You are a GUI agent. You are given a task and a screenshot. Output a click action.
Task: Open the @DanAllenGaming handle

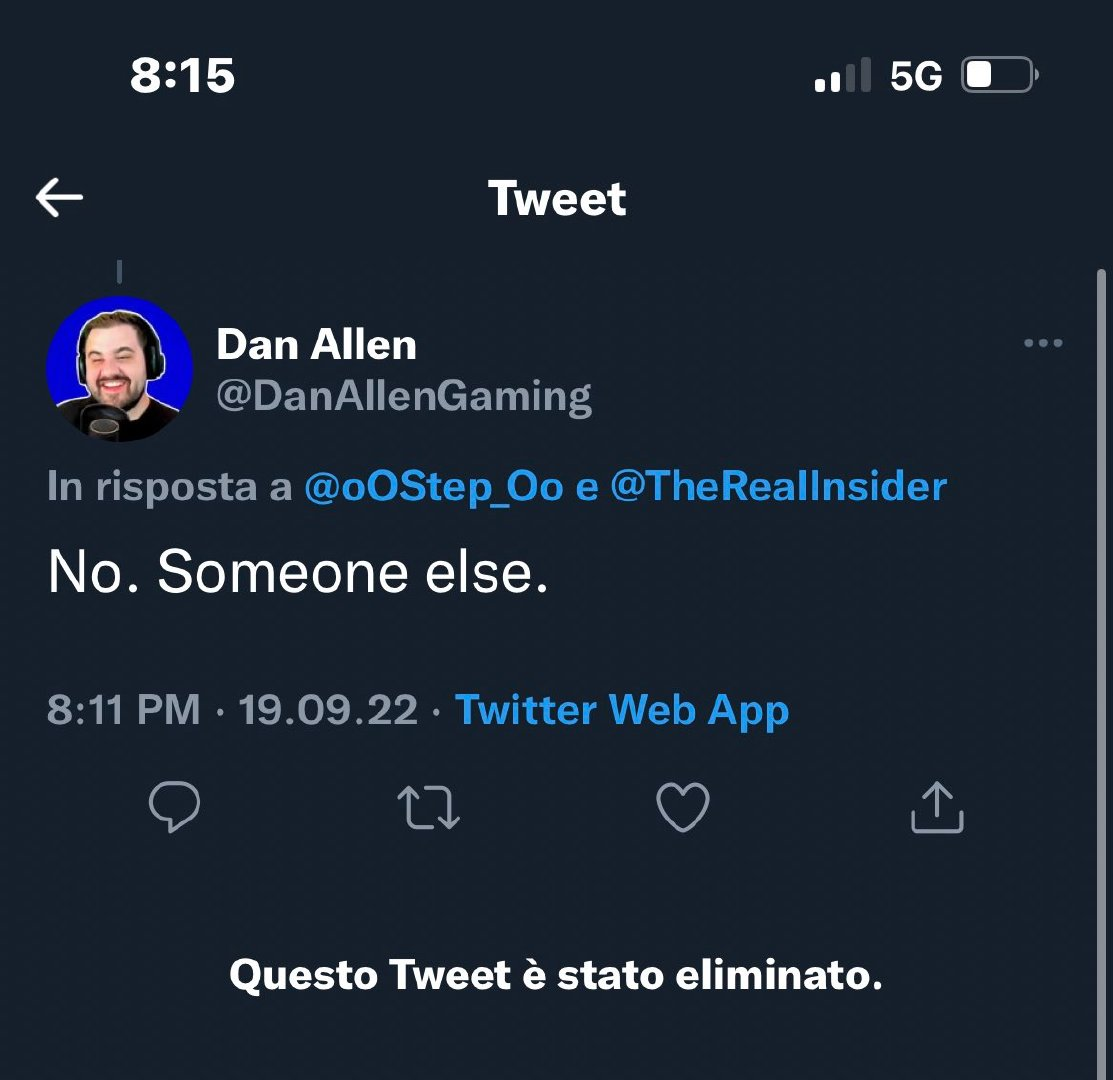[x=404, y=397]
